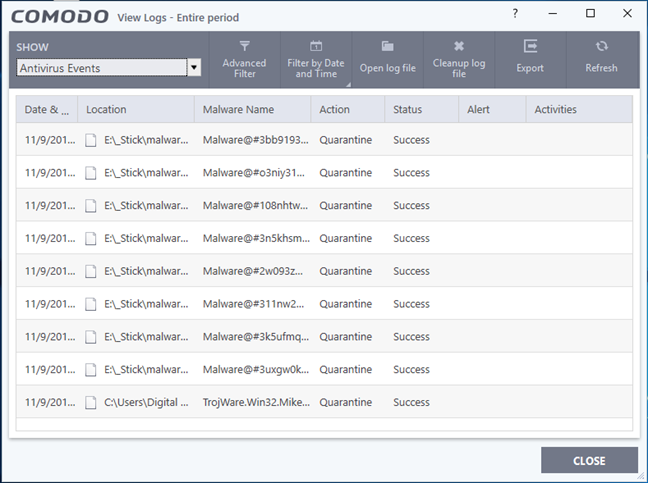Click location cell in Malware@#3bb9193 row

click(x=146, y=140)
